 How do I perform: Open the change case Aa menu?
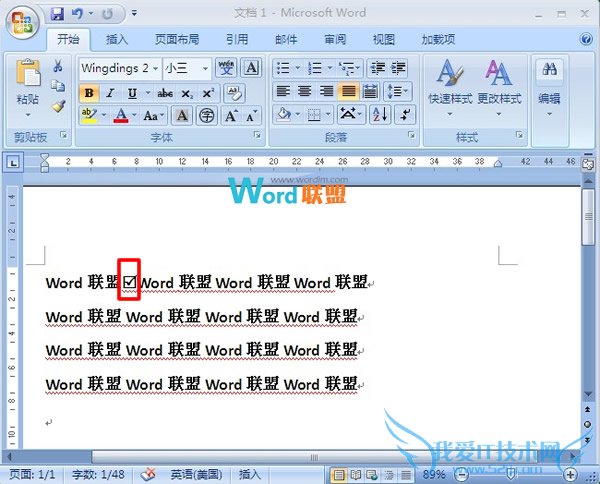154,116
